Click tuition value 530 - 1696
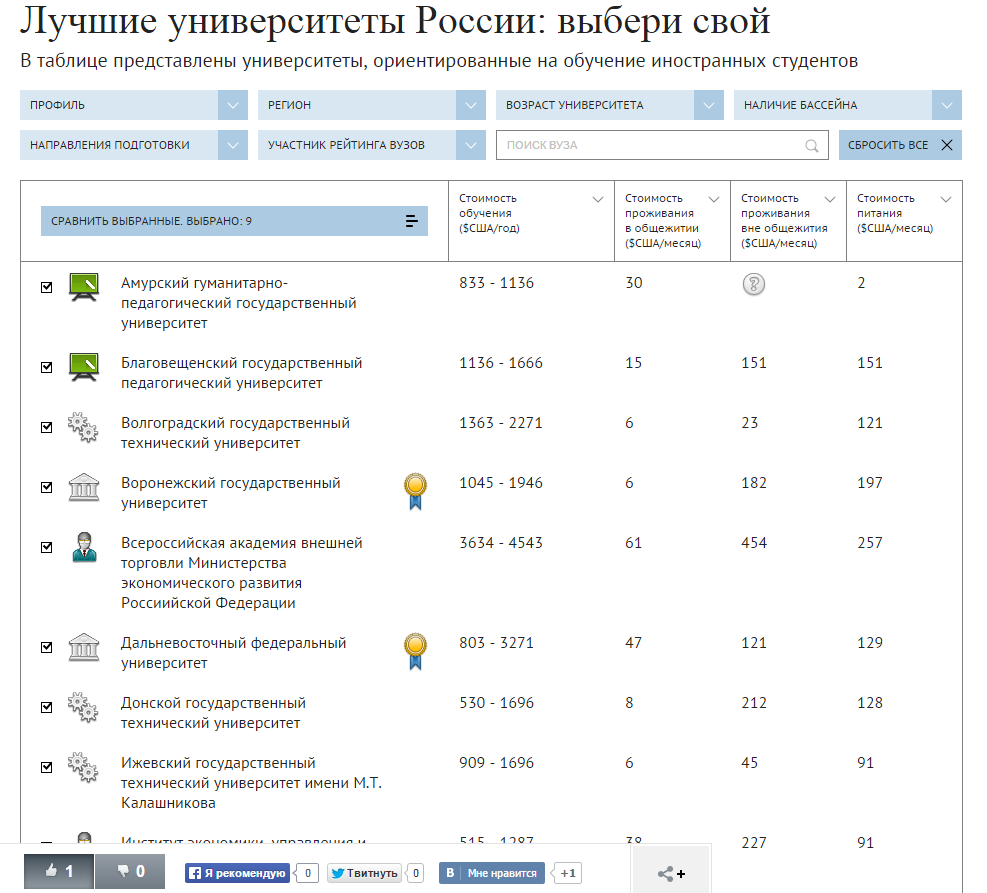Image resolution: width=987 pixels, height=893 pixels. [497, 703]
